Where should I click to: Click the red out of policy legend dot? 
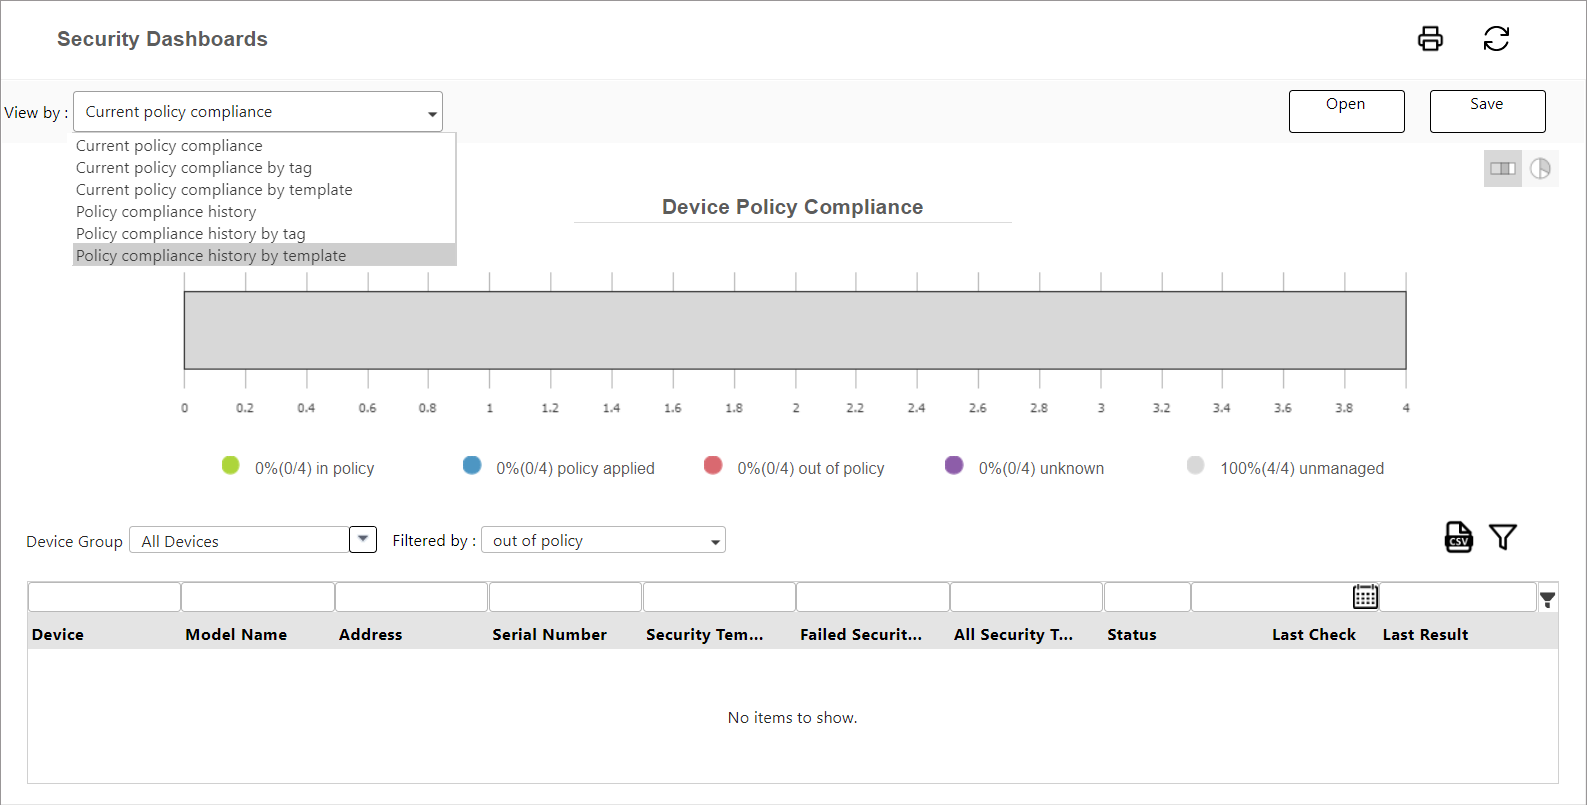713,465
